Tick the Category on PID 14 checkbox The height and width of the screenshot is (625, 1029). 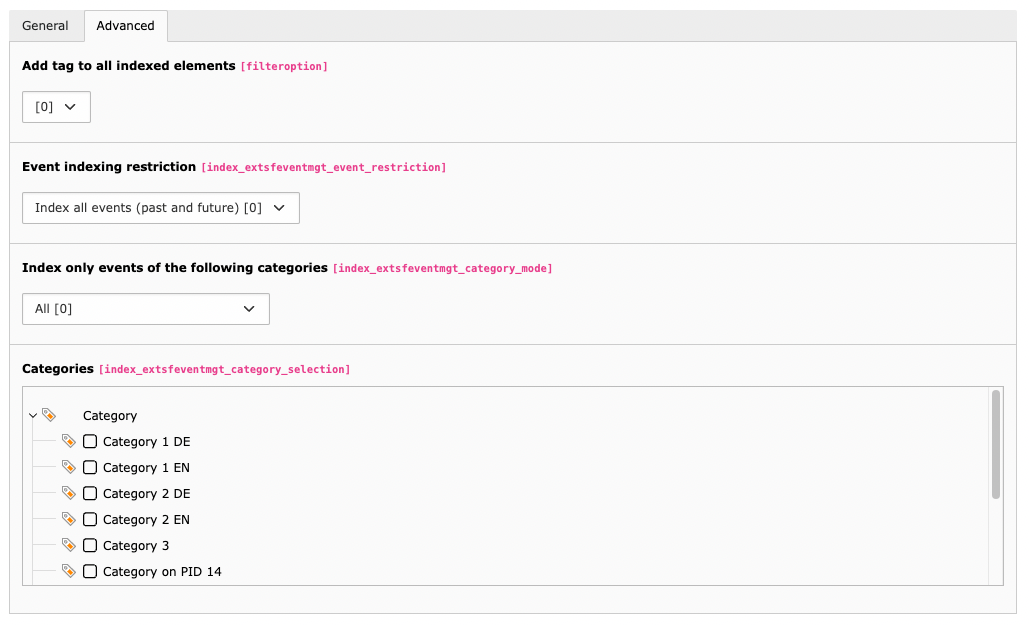coord(90,571)
